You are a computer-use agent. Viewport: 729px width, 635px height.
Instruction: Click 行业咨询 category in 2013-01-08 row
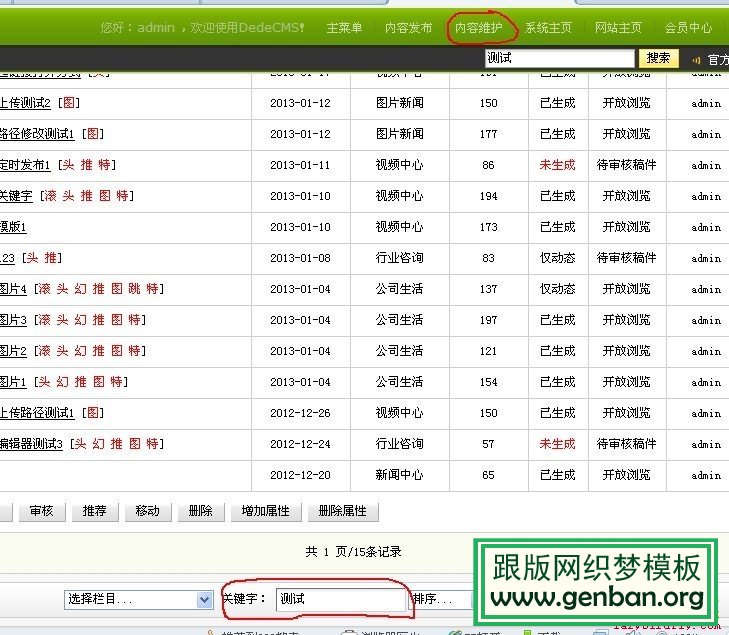pyautogui.click(x=399, y=258)
